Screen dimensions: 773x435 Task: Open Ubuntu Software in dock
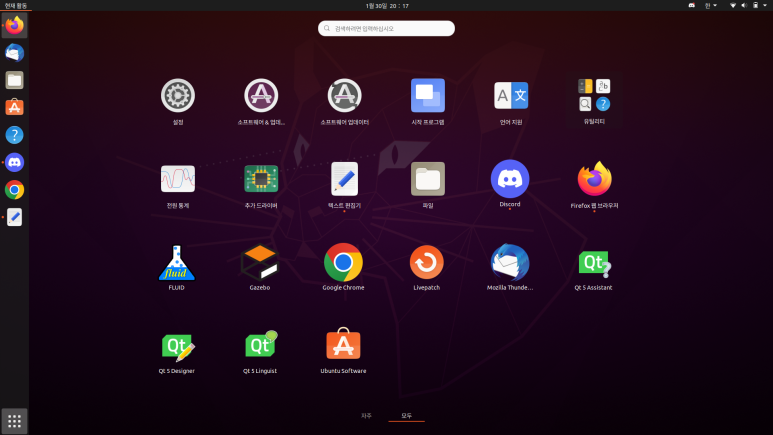[14, 108]
